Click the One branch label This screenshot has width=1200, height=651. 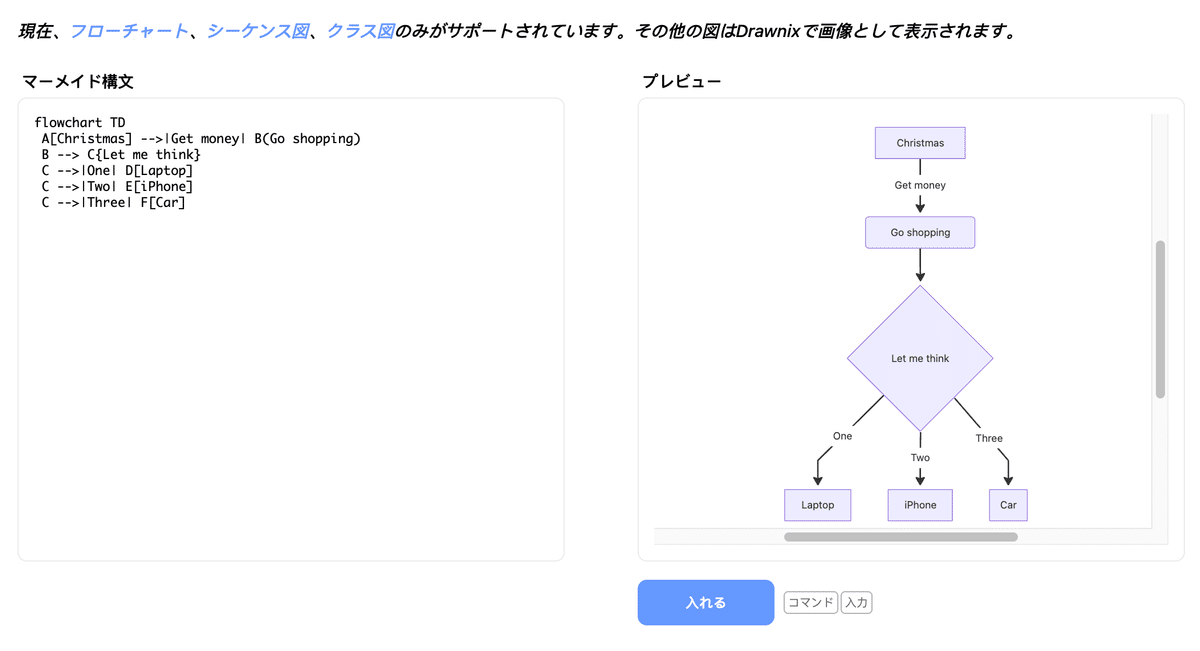(x=842, y=435)
